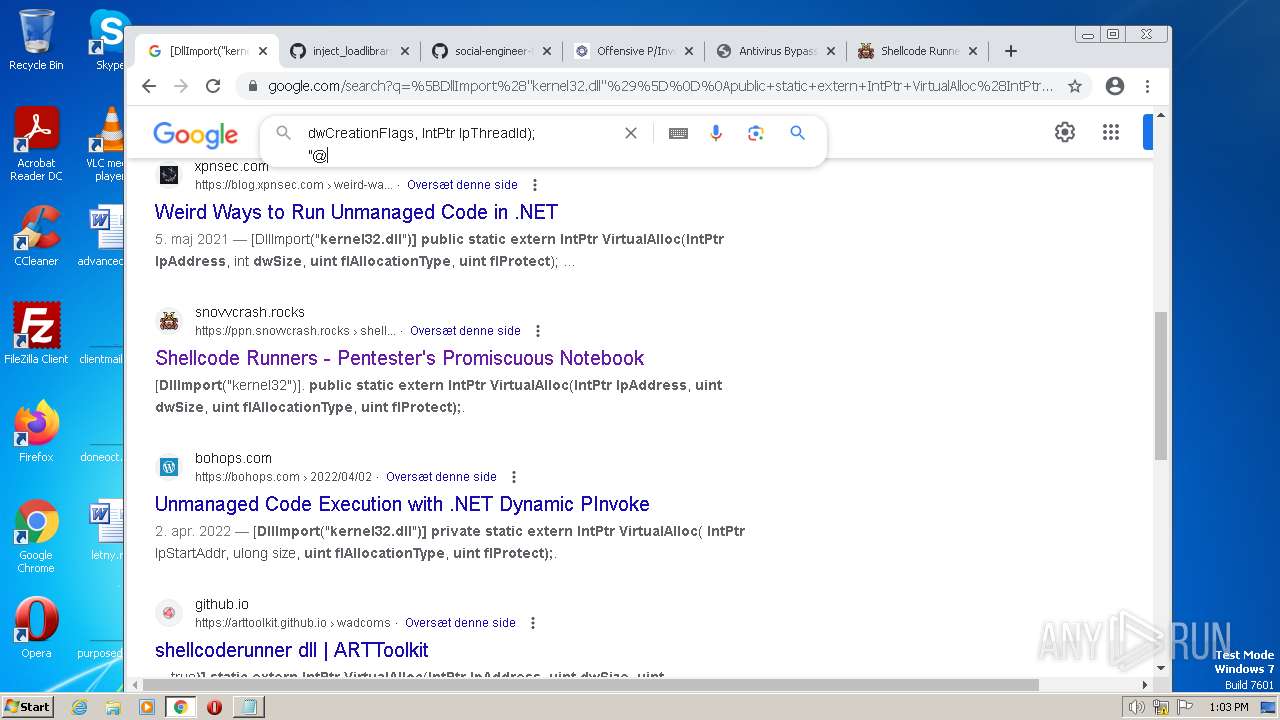Expand more options for snowcrash.rocks result

pyautogui.click(x=538, y=331)
